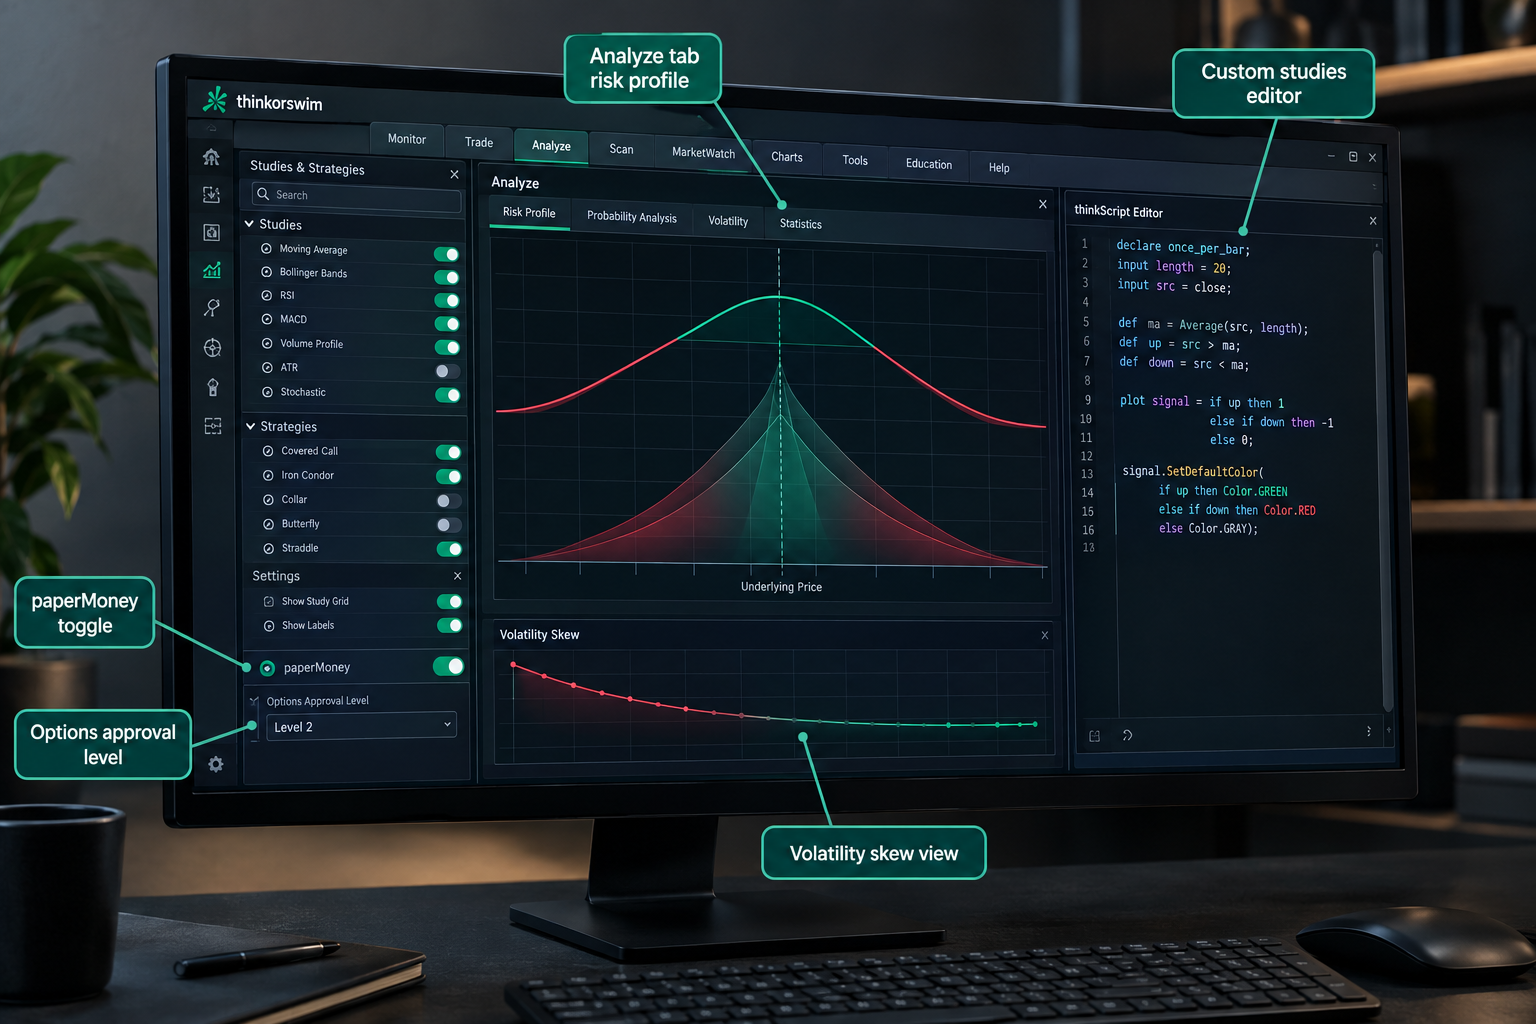Click the Search field in Studies panel
The width and height of the screenshot is (1536, 1024).
click(x=357, y=196)
